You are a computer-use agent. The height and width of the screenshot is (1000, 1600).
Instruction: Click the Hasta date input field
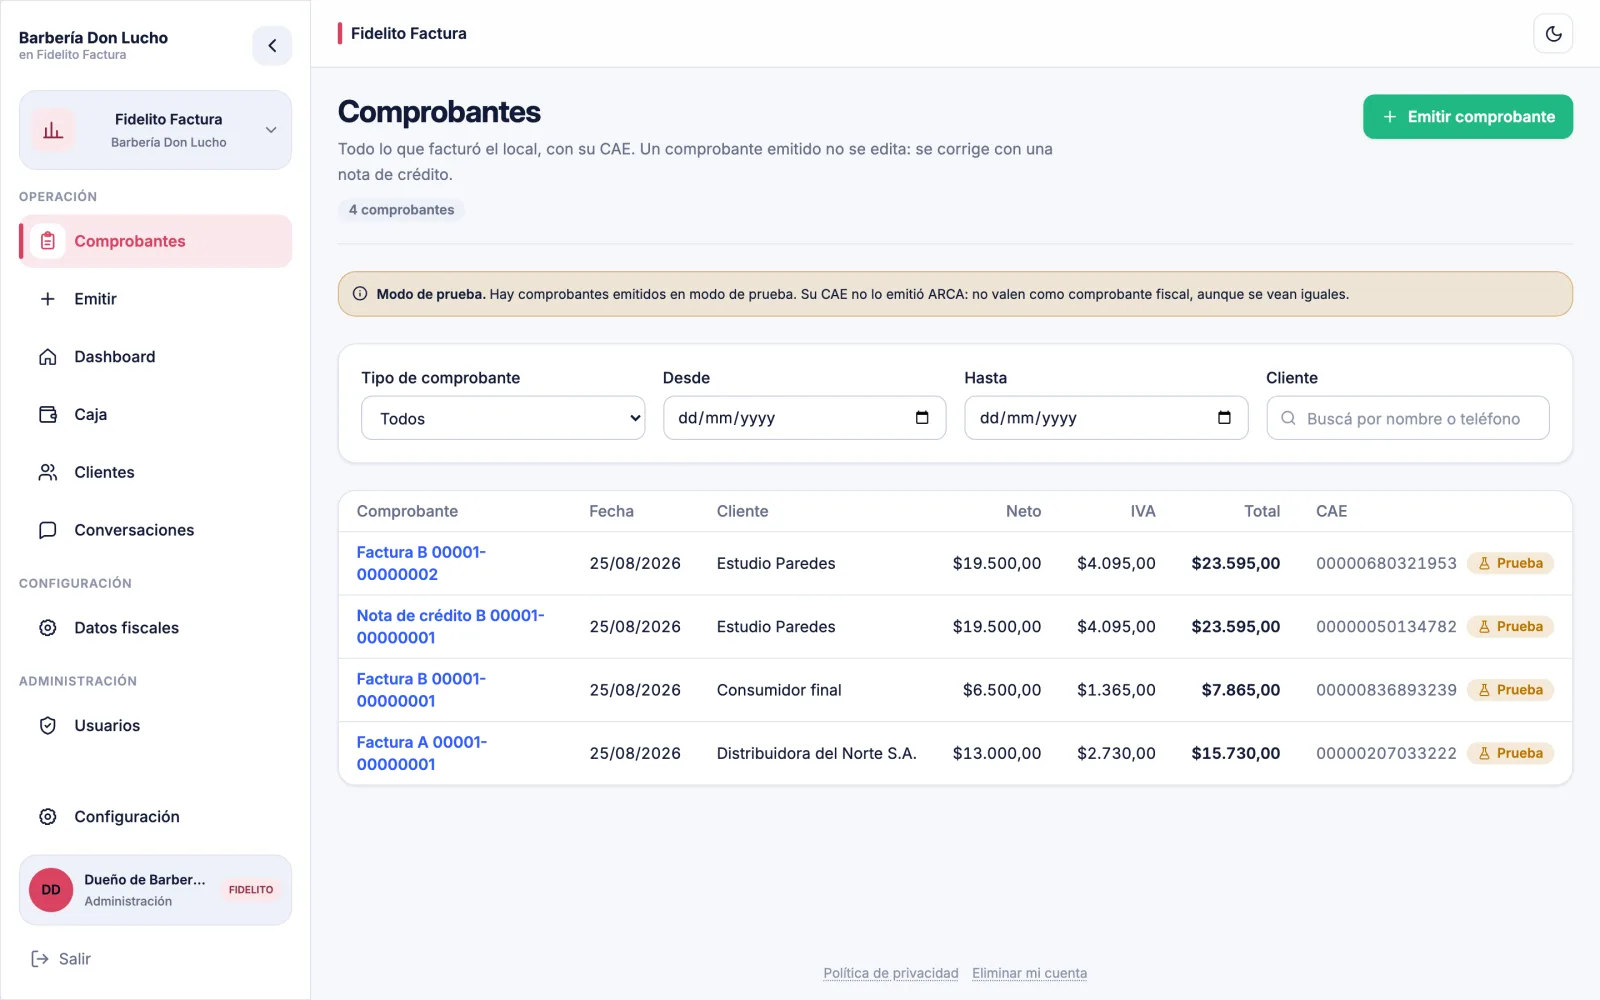(x=1106, y=418)
